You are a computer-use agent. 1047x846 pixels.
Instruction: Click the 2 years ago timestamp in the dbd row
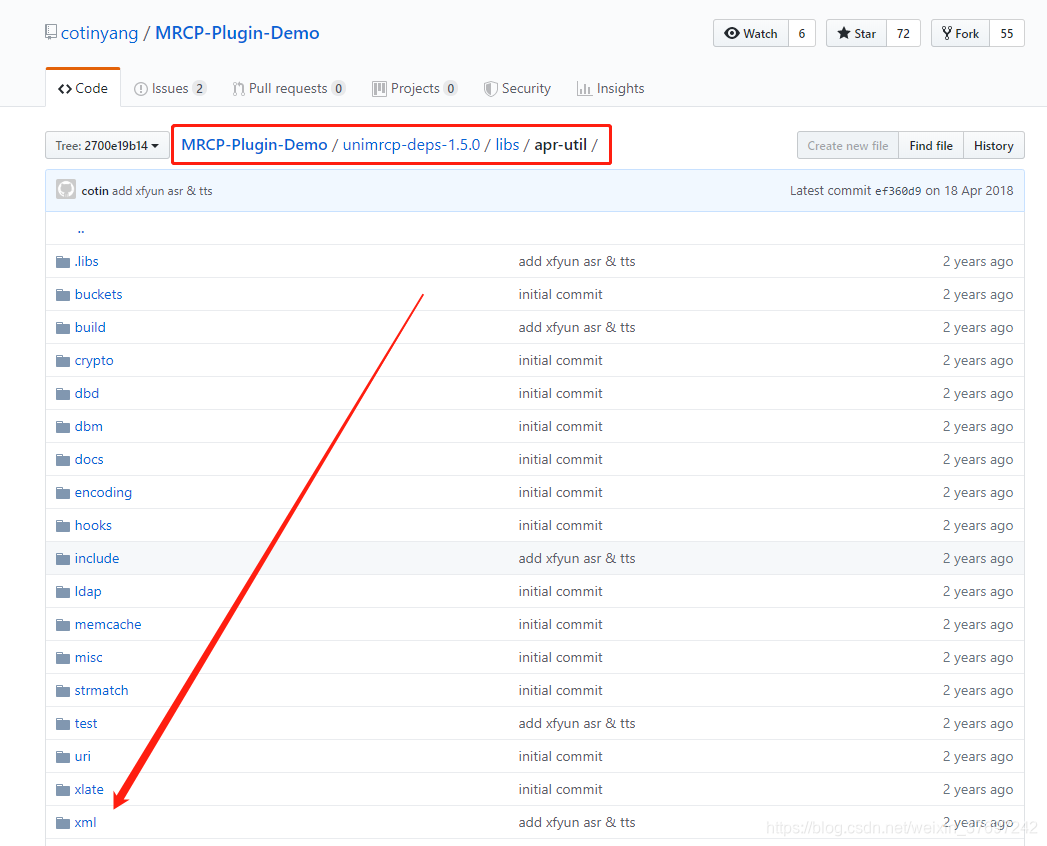point(978,393)
